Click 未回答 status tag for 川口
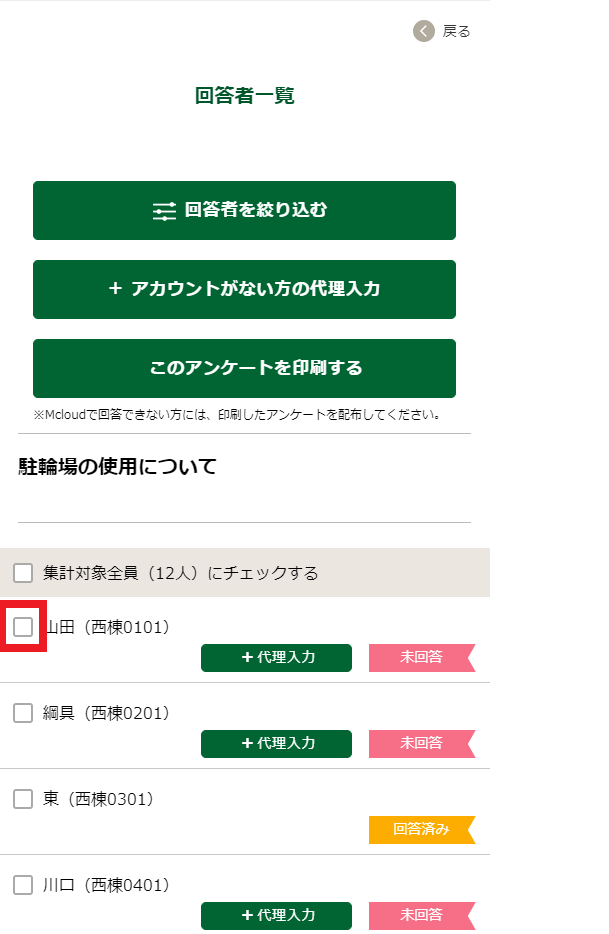609x934 pixels. pos(421,916)
